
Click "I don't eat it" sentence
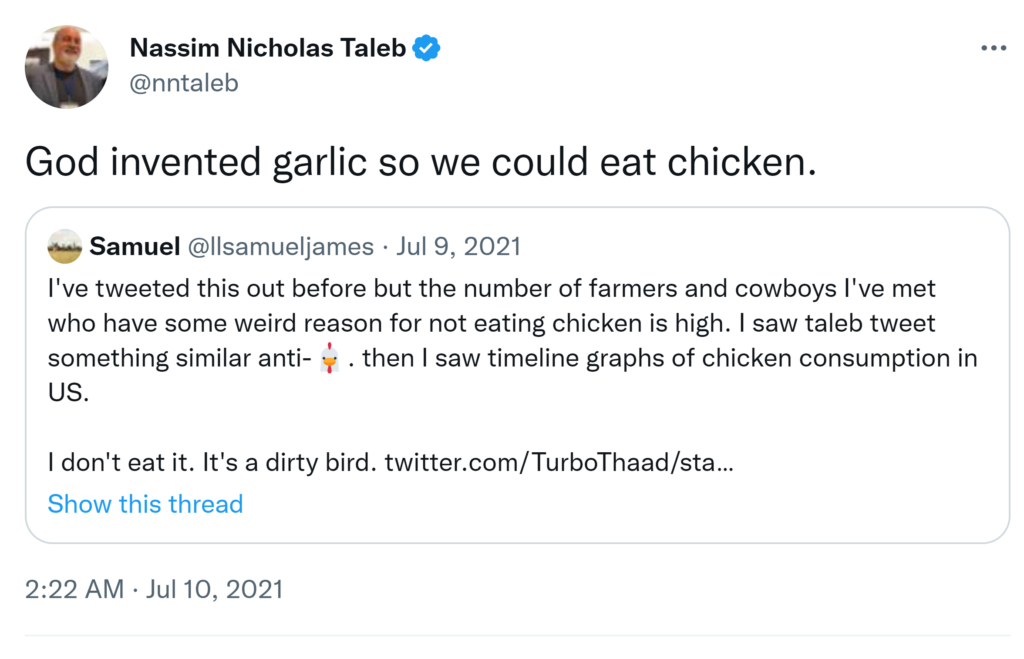[212, 463]
